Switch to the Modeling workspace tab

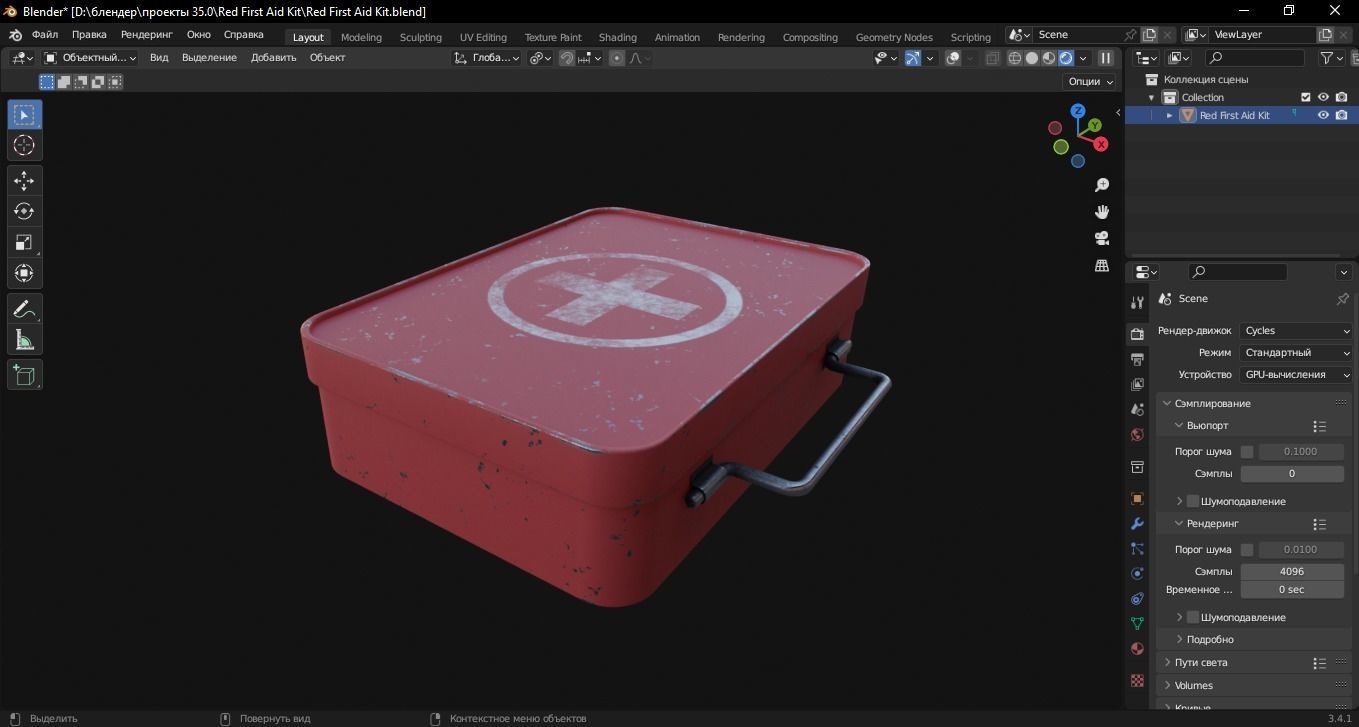click(361, 37)
